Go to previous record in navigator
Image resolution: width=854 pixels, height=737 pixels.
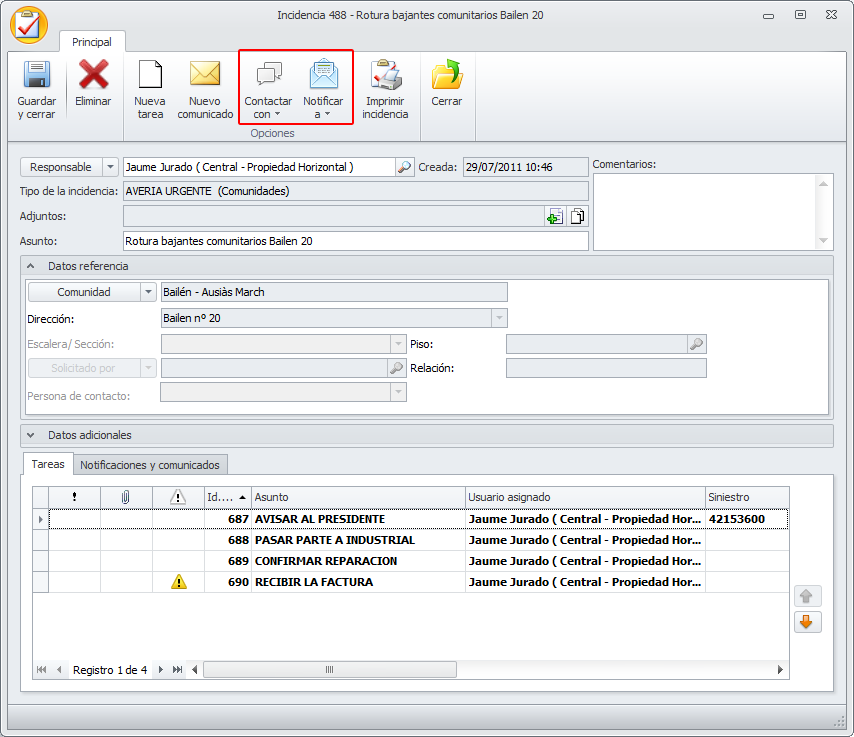click(x=59, y=669)
